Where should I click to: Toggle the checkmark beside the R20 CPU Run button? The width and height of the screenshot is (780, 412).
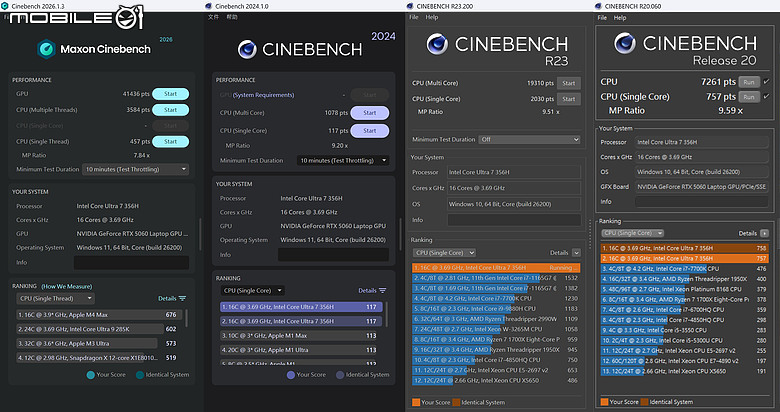tap(766, 82)
